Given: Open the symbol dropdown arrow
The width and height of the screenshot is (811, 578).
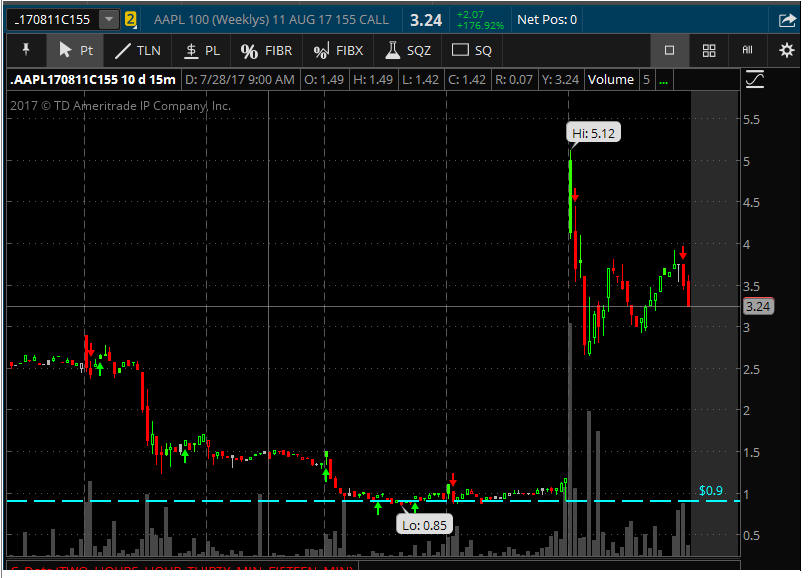Looking at the screenshot, I should pyautogui.click(x=109, y=20).
